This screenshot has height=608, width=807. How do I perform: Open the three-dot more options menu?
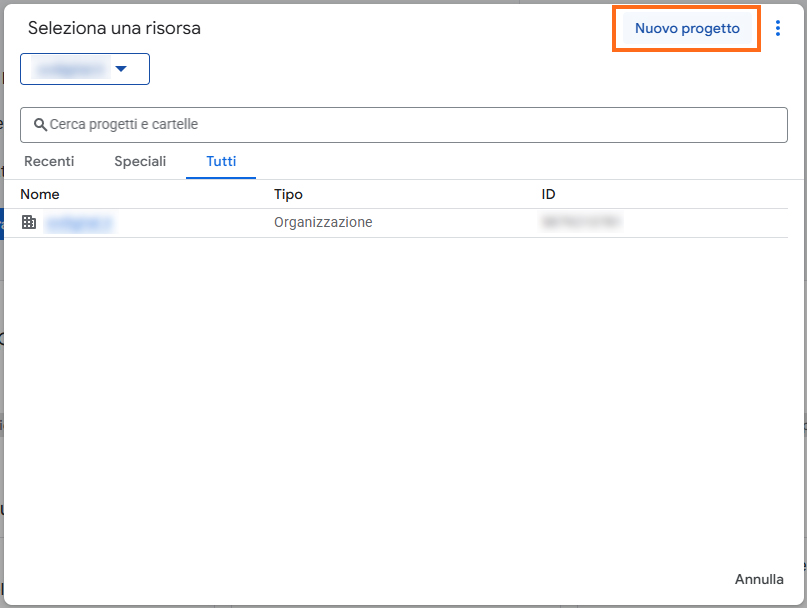778,29
